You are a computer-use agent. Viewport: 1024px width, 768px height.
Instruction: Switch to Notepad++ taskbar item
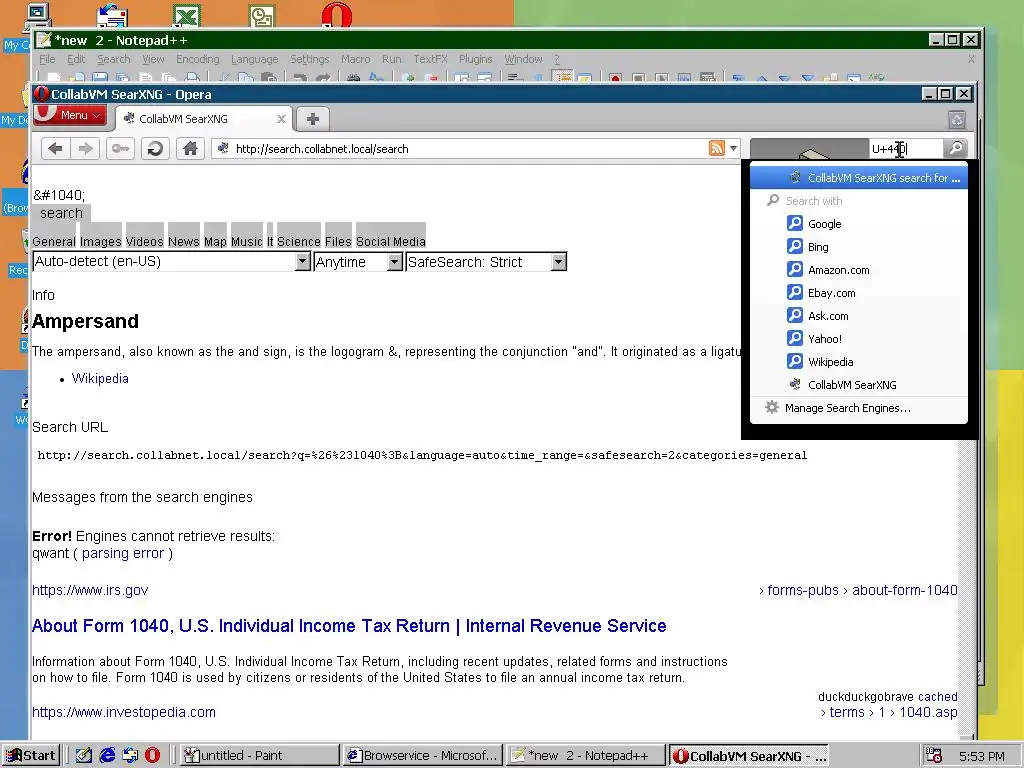[x=586, y=756]
